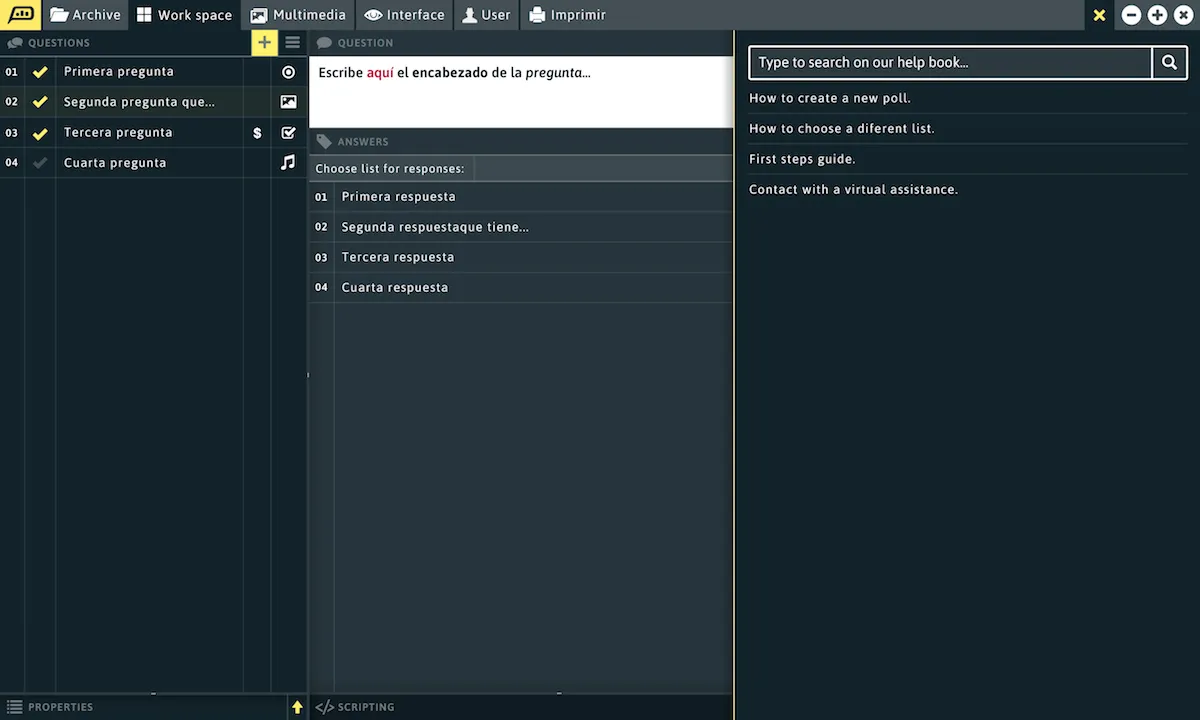This screenshot has height=720, width=1200.
Task: Toggle the checkmark for Tercera pregunta
Action: [x=40, y=133]
